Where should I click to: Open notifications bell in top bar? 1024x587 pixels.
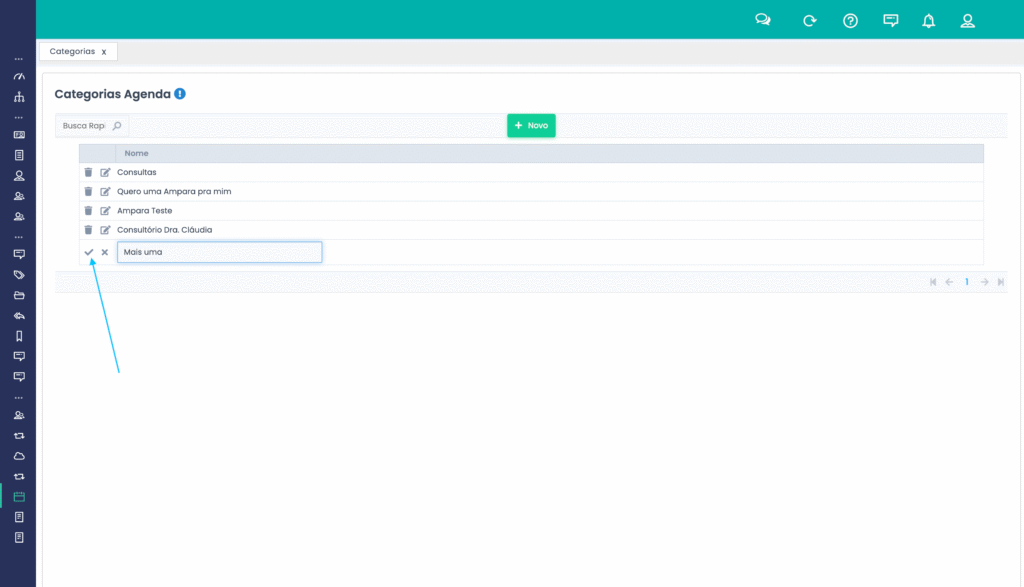[929, 21]
